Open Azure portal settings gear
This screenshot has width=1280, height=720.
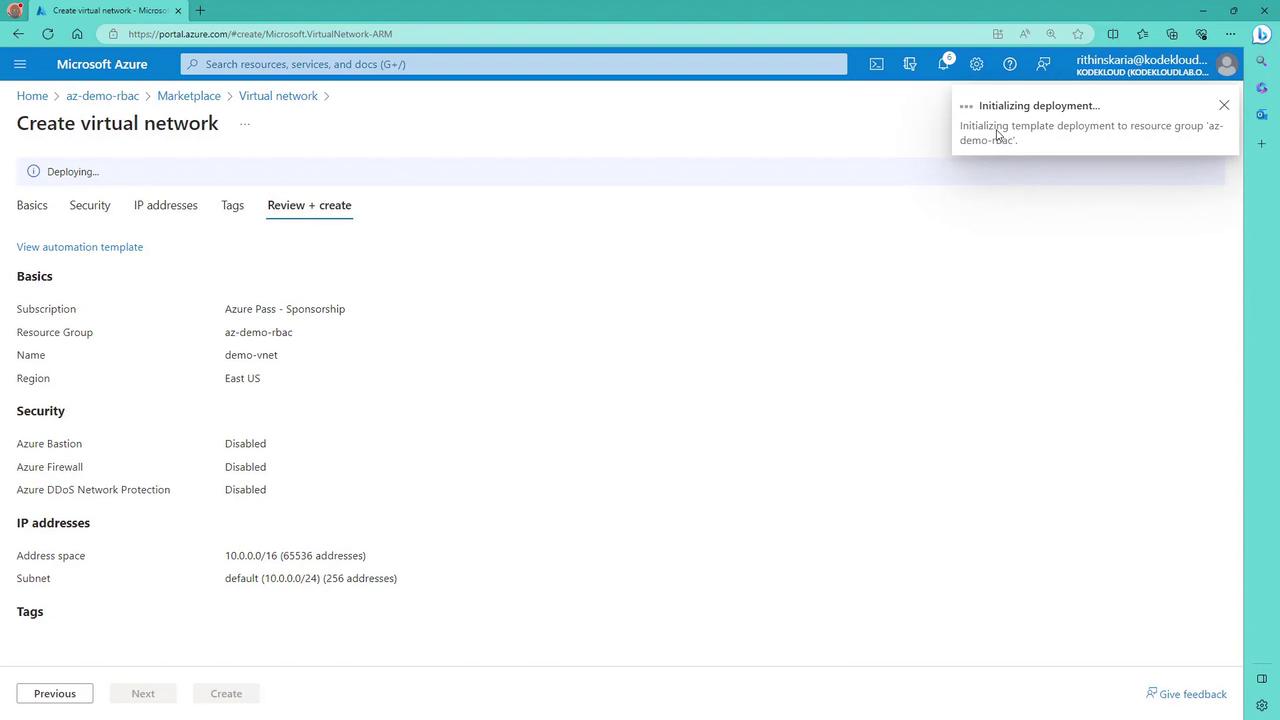[976, 64]
